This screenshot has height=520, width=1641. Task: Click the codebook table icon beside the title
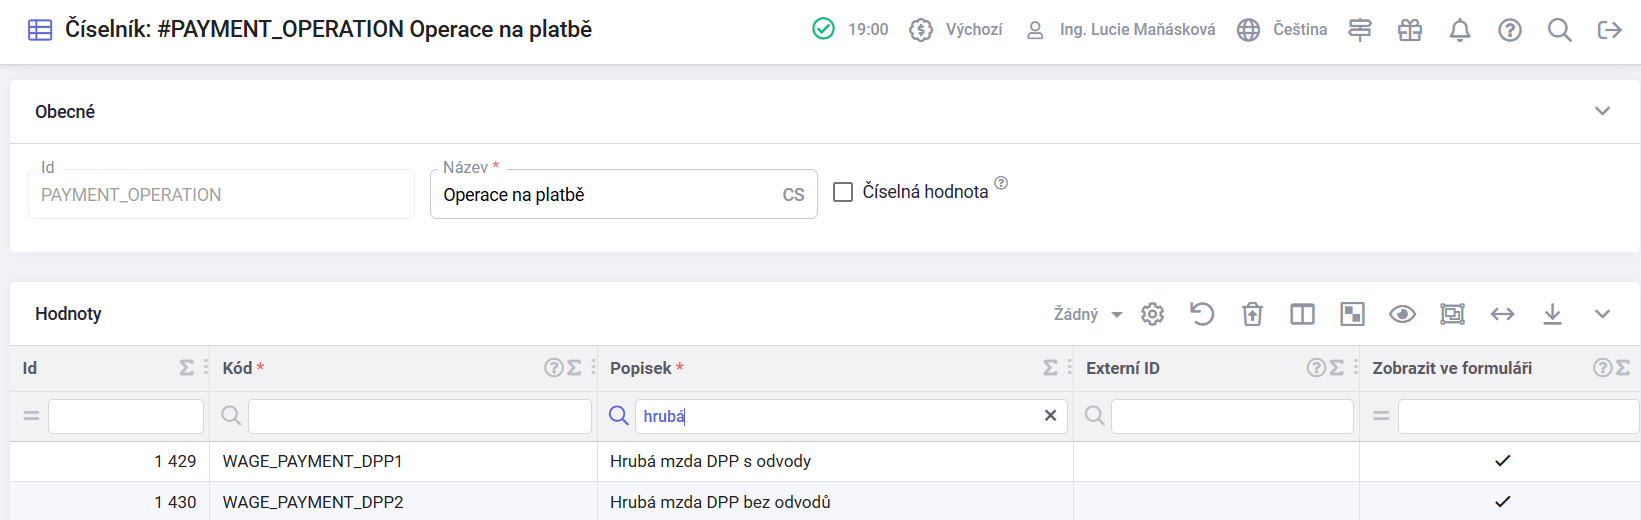coord(40,30)
